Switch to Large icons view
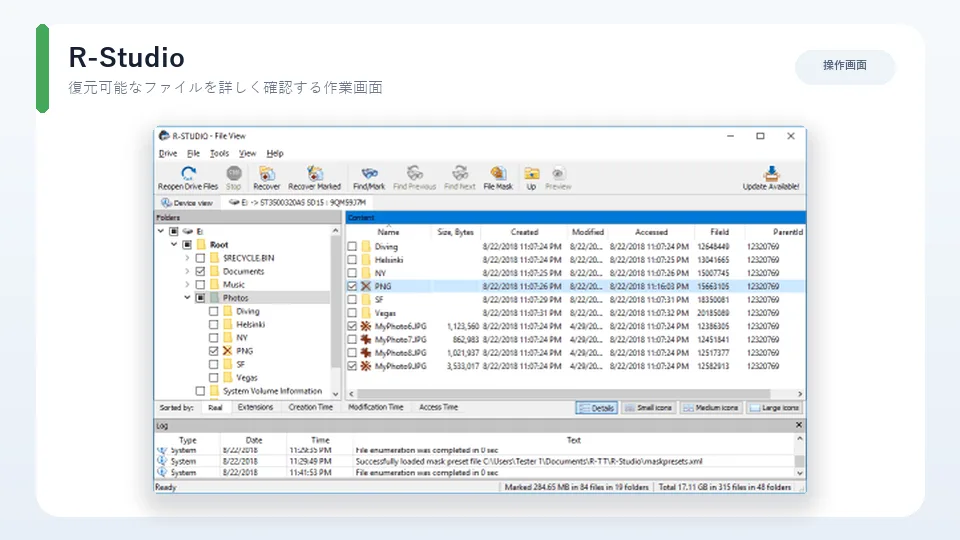Viewport: 960px width, 540px height. 774,408
